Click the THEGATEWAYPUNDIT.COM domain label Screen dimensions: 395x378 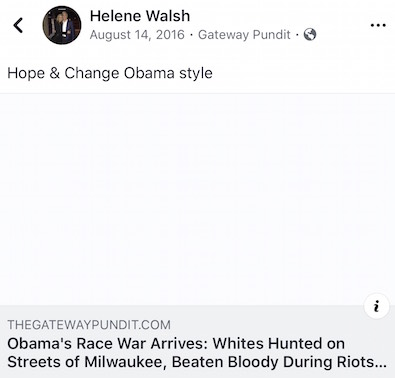[x=89, y=325]
